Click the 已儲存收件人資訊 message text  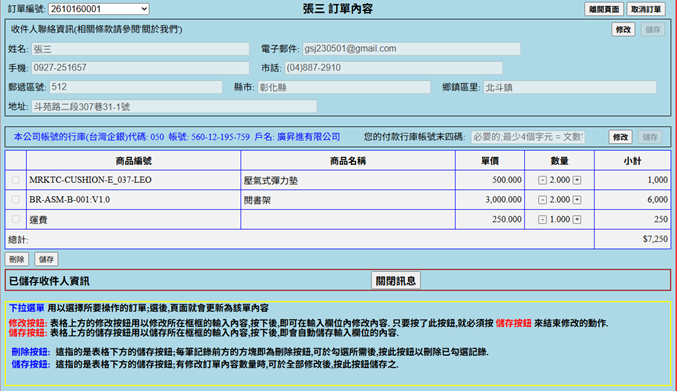point(49,281)
